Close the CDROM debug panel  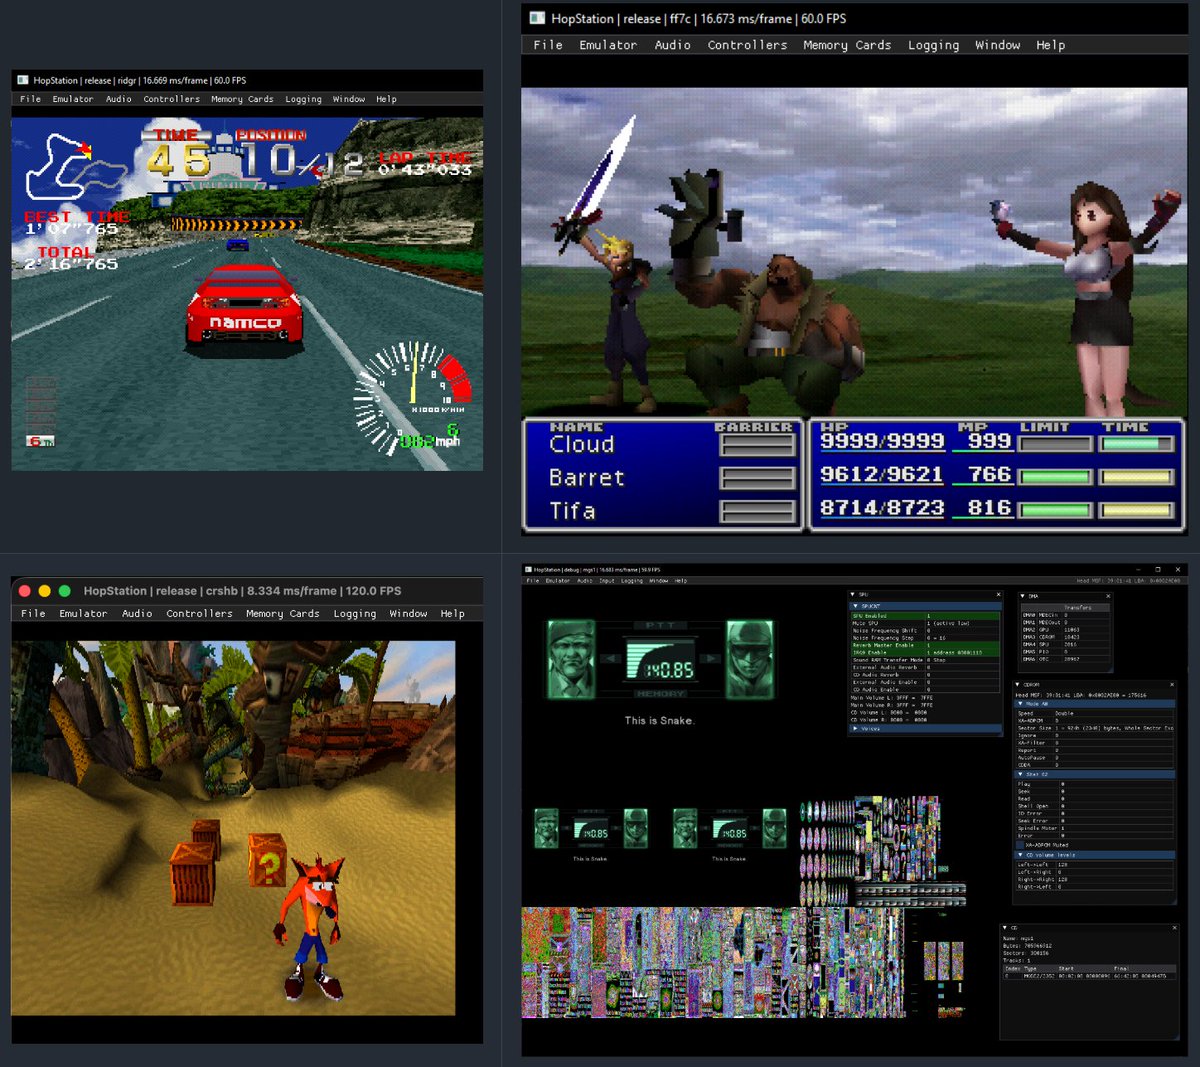point(1172,684)
